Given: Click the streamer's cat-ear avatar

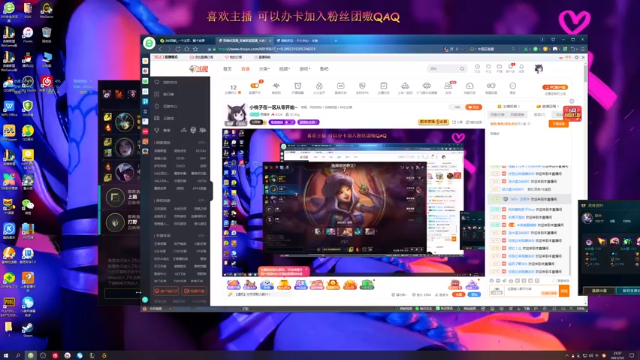Looking at the screenshot, I should 236,114.
